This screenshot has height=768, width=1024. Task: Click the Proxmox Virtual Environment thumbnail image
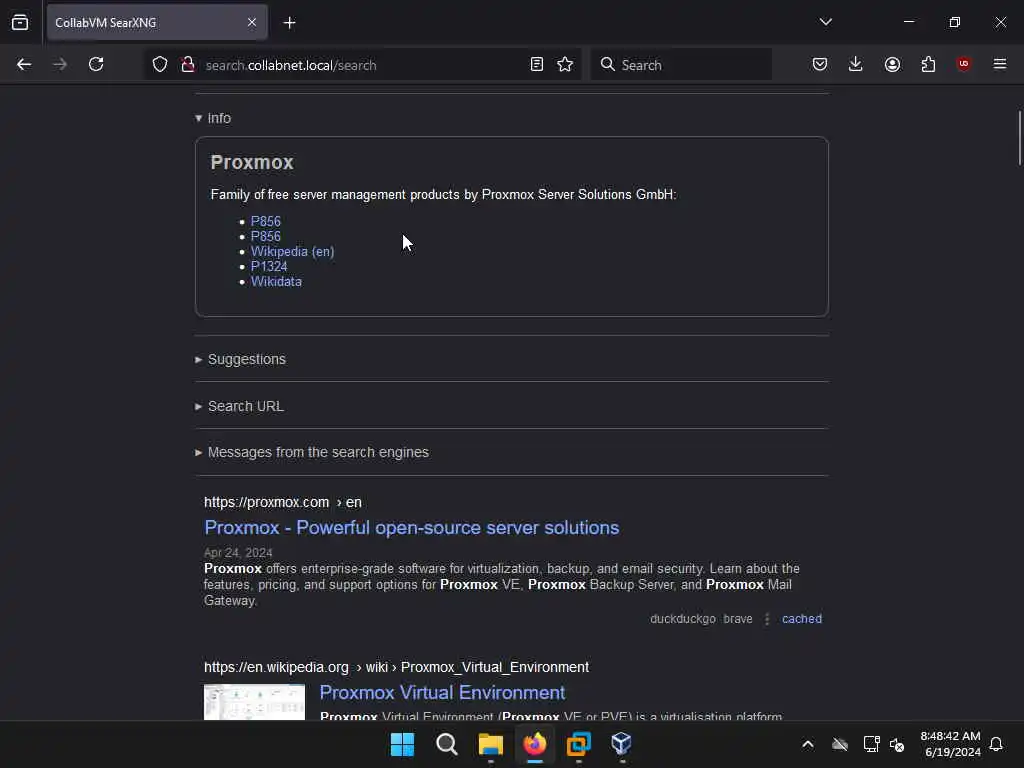[254, 702]
